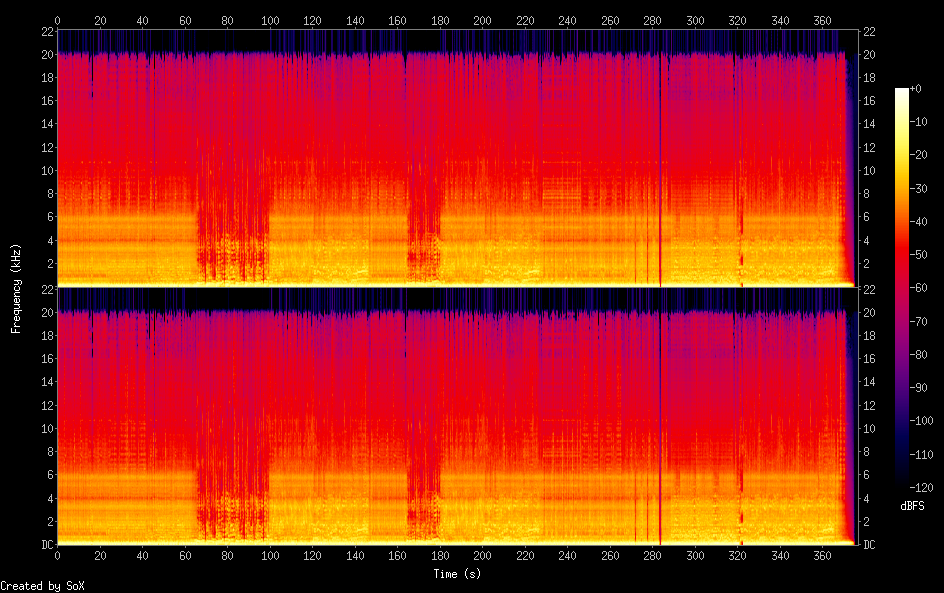
Task: Click the 100 tick on the bottom time axis
Action: click(270, 556)
